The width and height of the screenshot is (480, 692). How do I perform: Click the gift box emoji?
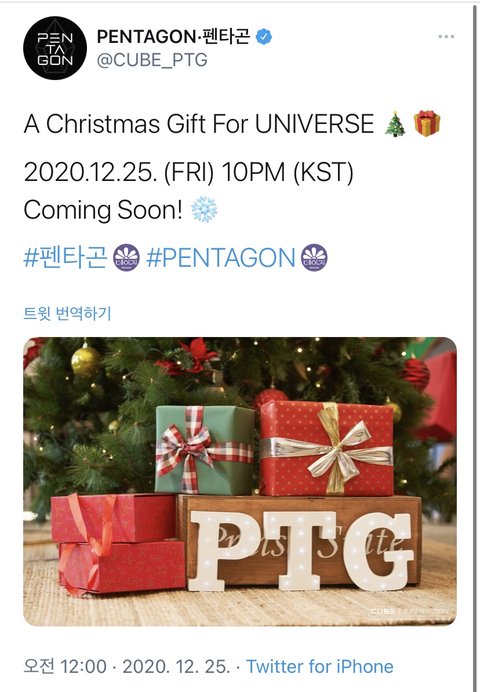(427, 123)
